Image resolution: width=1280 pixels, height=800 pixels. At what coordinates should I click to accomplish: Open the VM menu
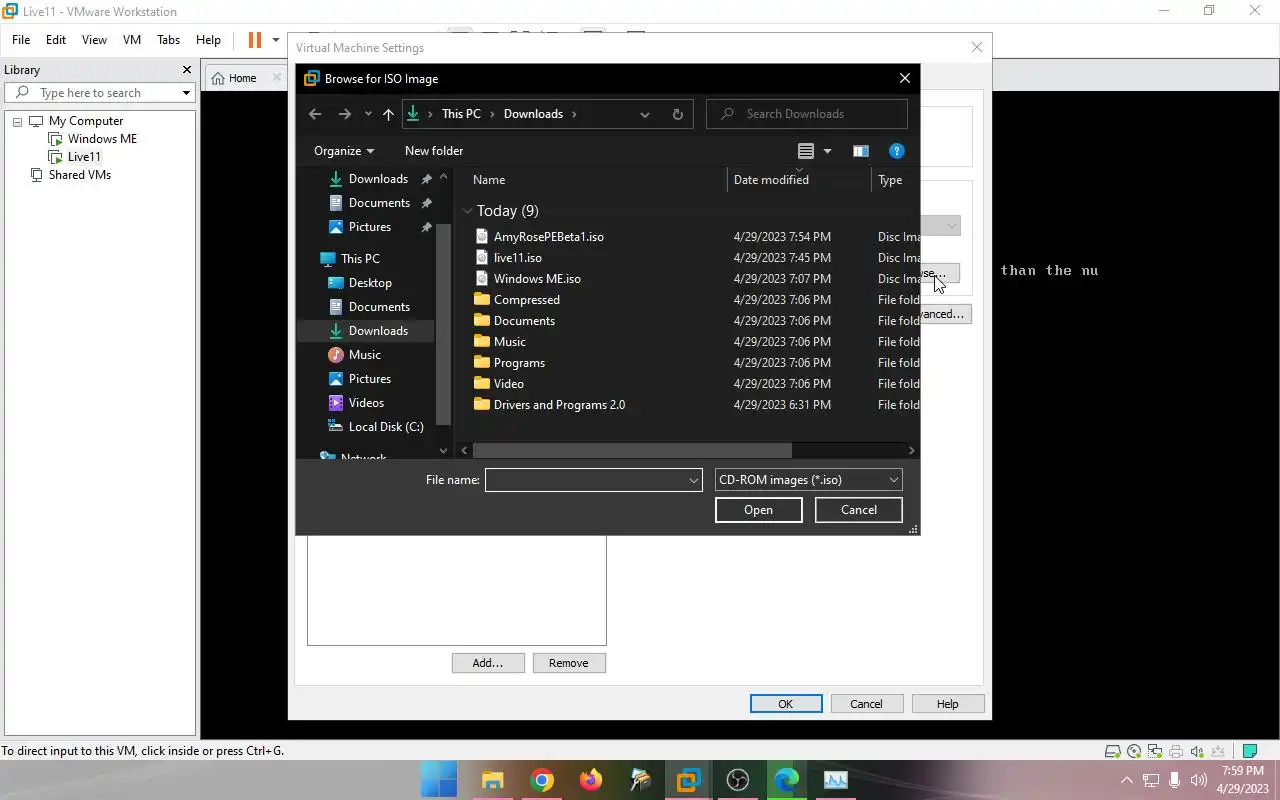(132, 40)
